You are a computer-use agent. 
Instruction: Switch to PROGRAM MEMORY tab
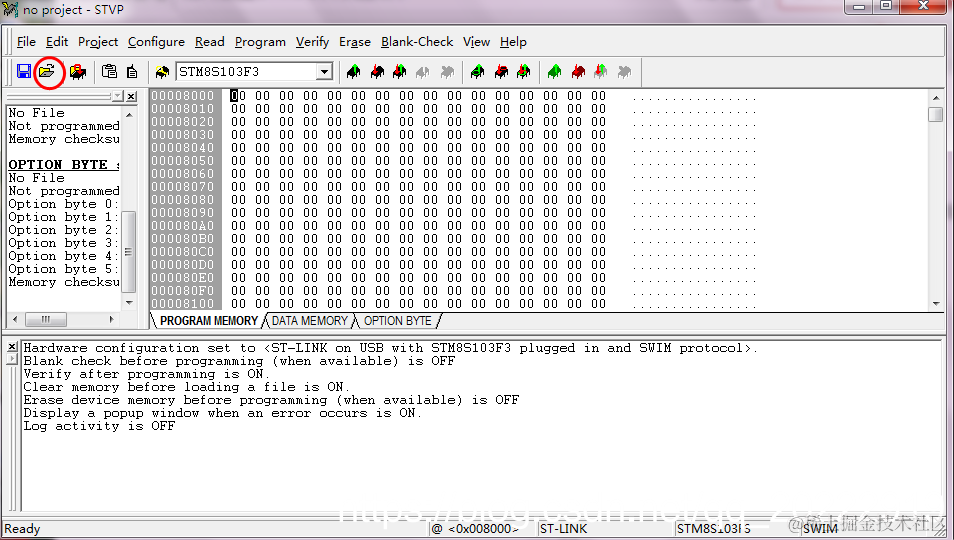[209, 320]
